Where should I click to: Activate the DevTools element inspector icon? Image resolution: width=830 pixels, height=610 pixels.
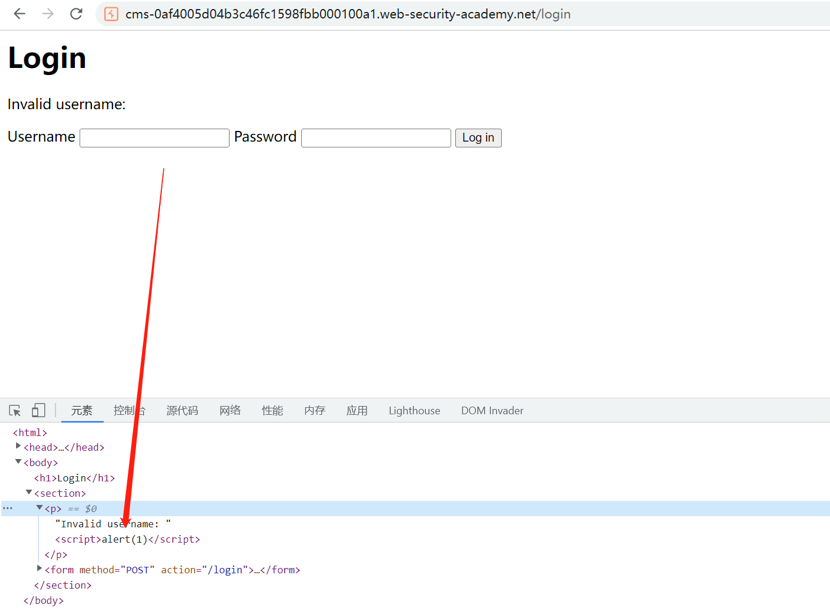click(x=15, y=410)
